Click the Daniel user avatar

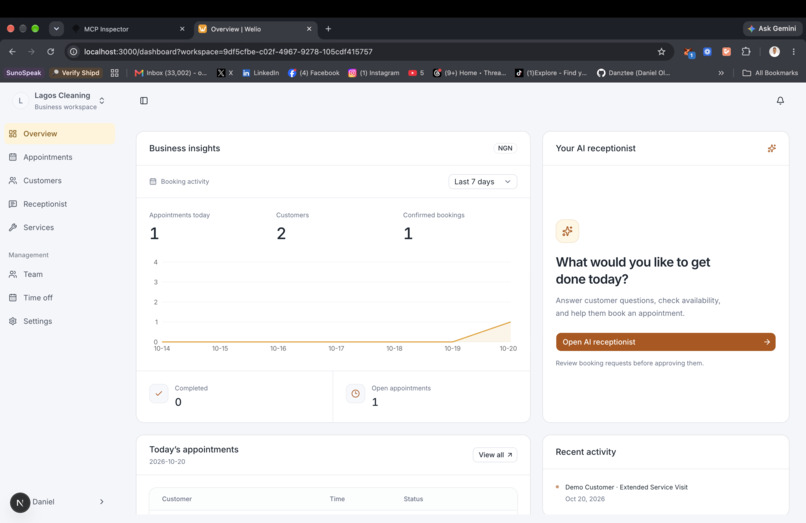(20, 502)
